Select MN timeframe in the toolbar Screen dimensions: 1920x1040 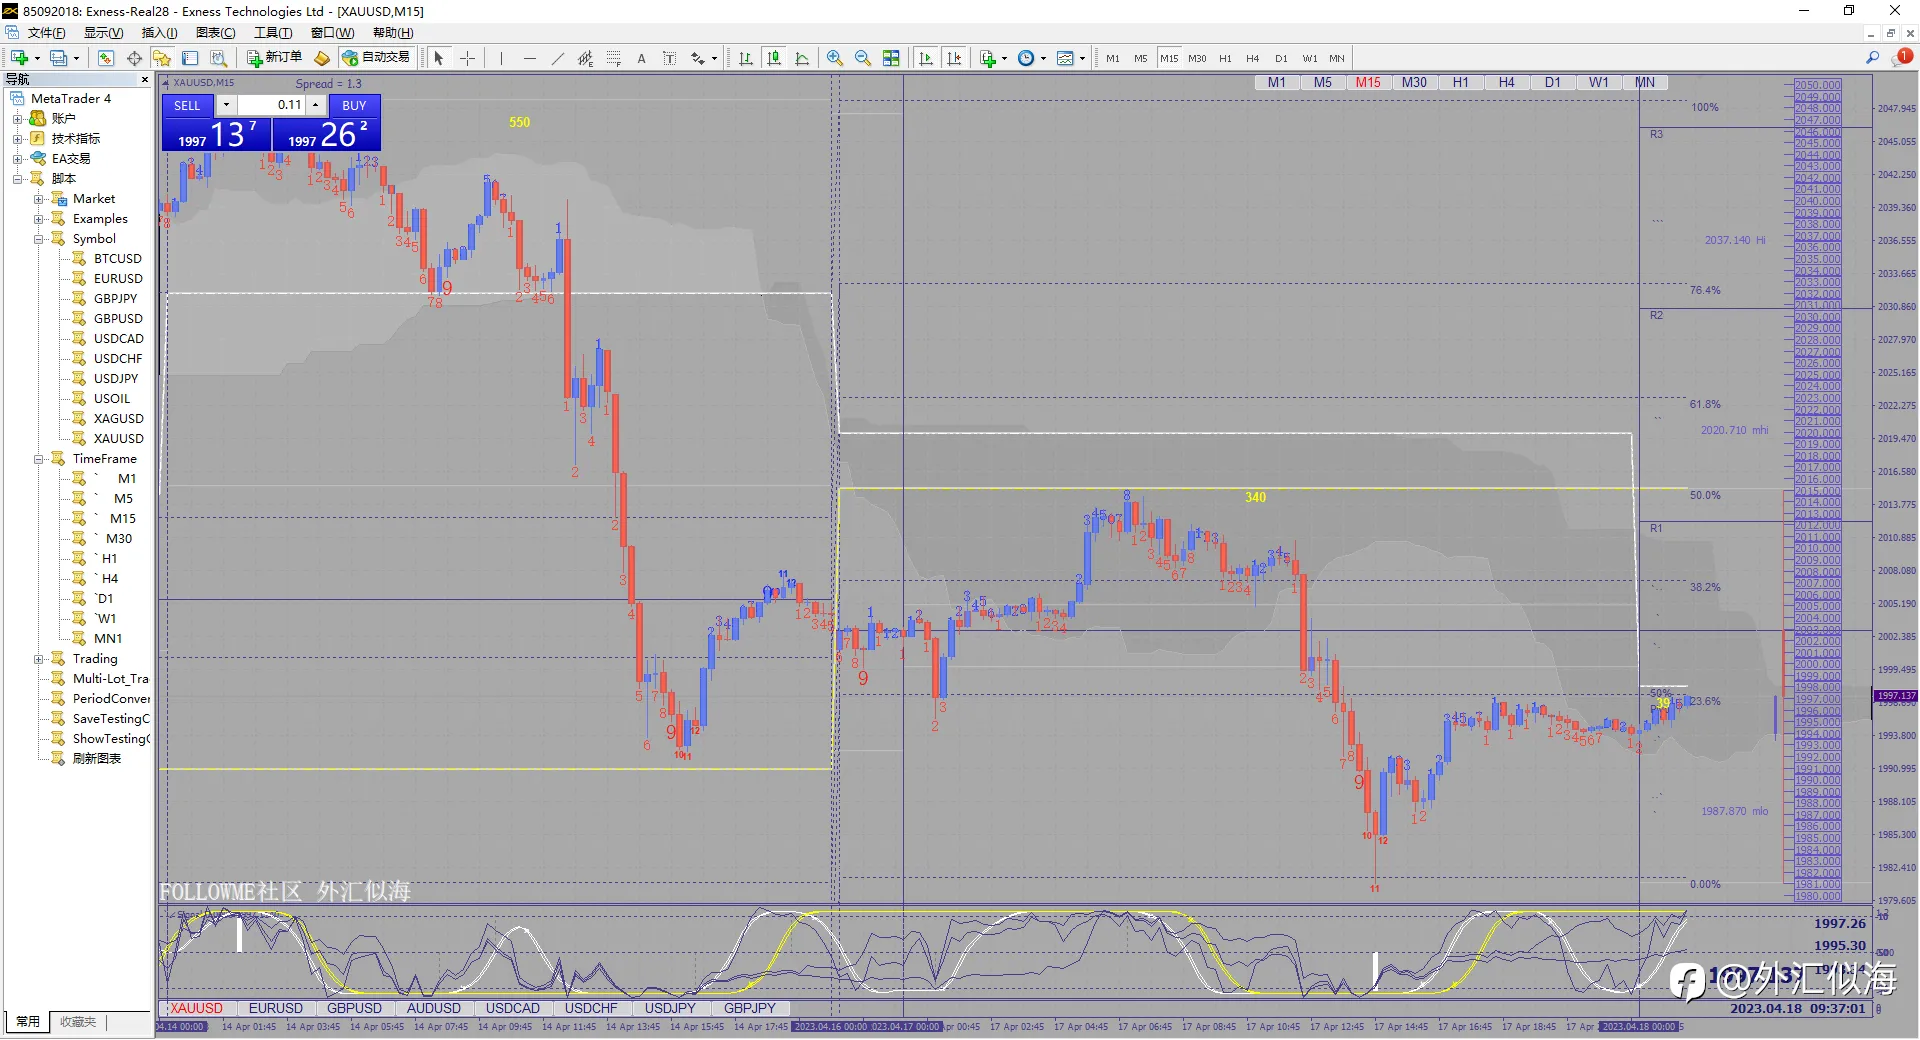(1337, 58)
